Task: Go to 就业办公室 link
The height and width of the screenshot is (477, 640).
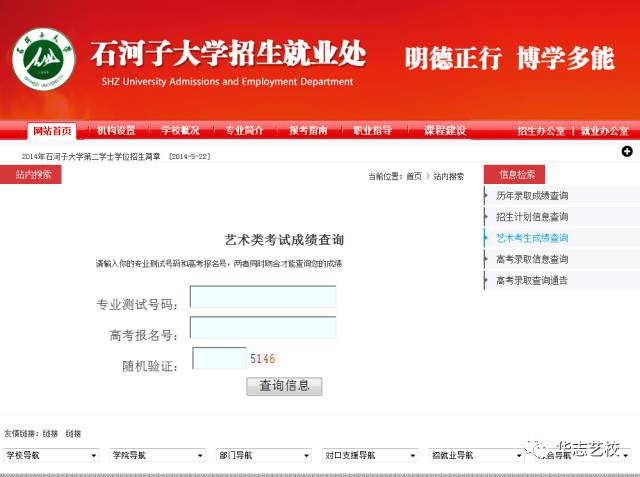Action: (x=604, y=131)
